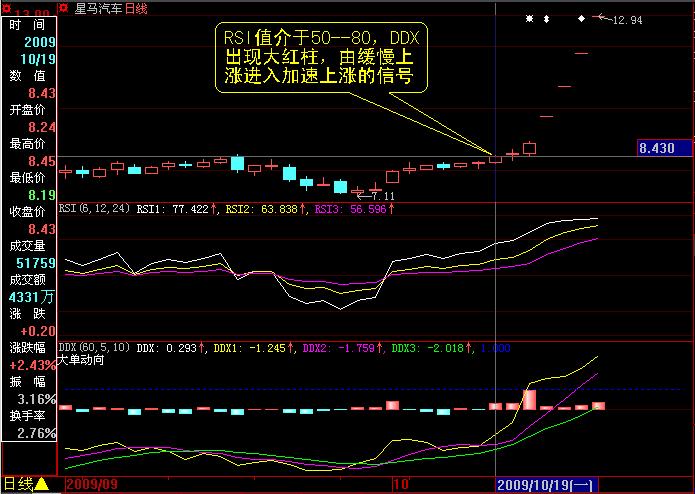Click the 10 month label on time axis

(402, 484)
